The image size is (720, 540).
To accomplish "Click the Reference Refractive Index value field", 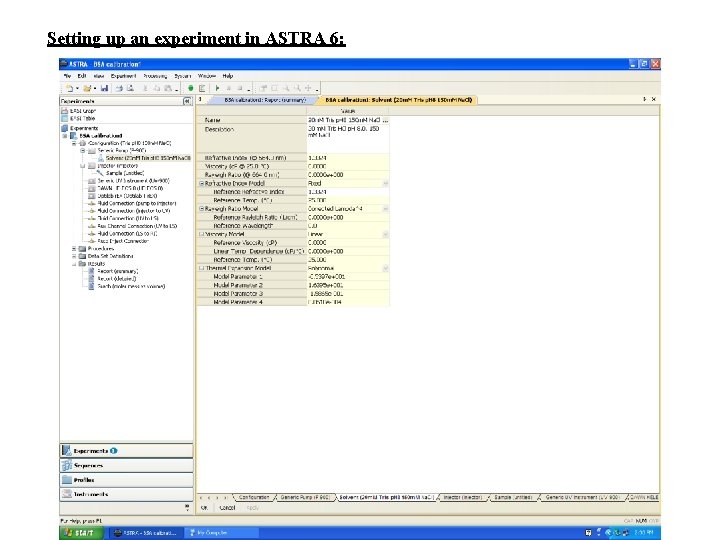I will point(348,192).
